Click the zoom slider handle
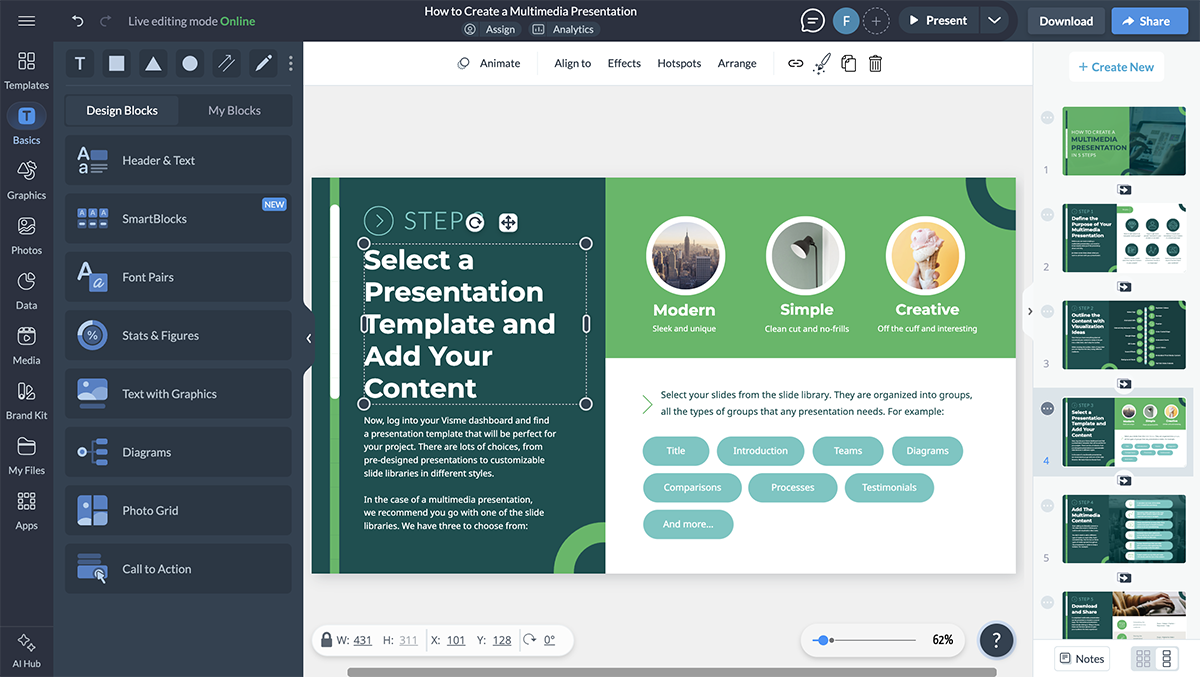Image resolution: width=1200 pixels, height=677 pixels. [822, 640]
